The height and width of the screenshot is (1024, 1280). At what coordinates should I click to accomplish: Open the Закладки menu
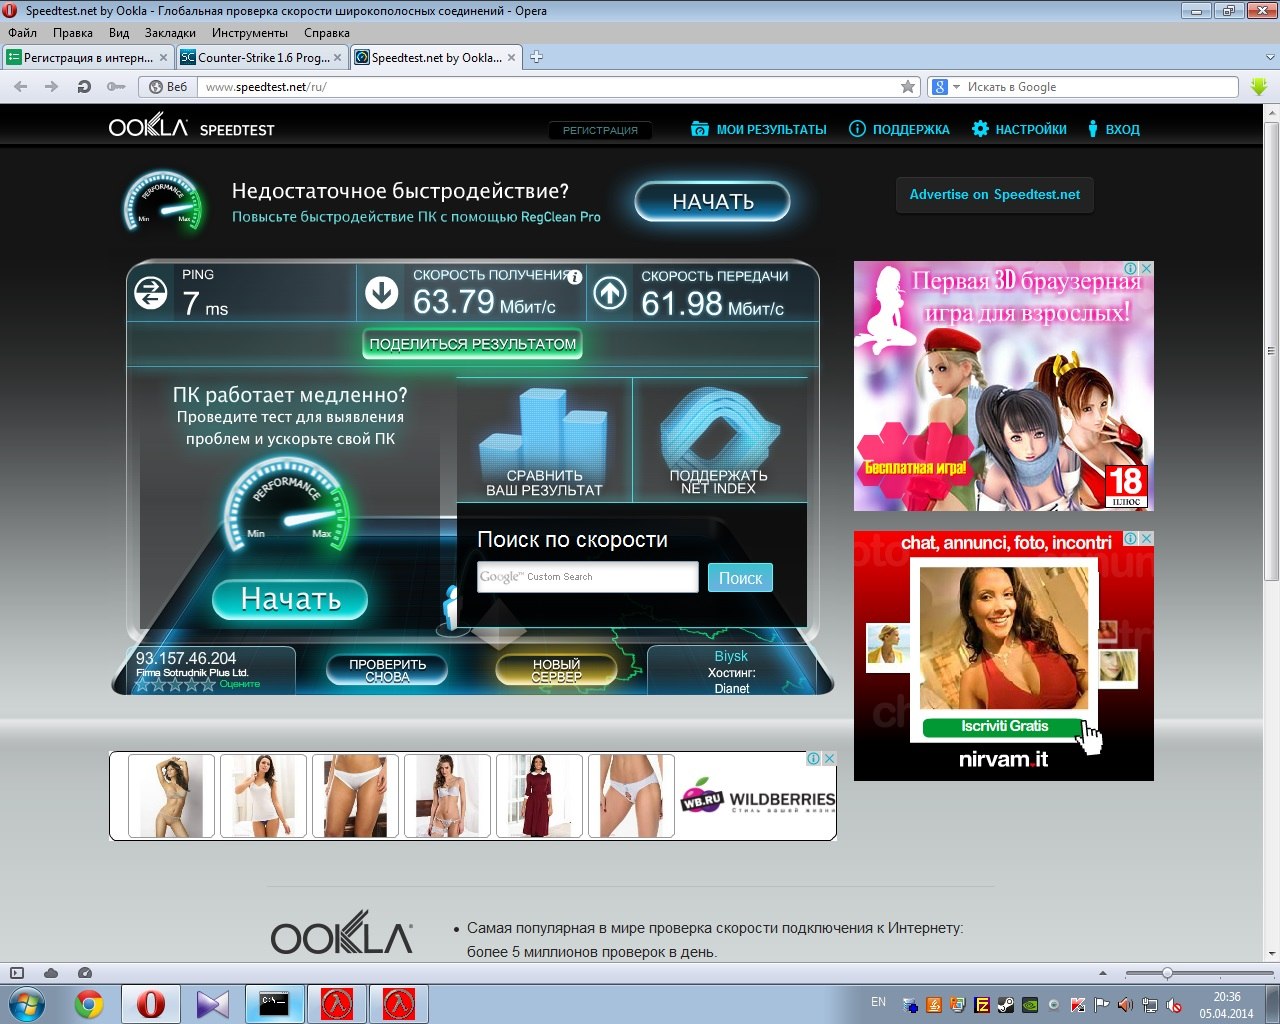(x=170, y=33)
